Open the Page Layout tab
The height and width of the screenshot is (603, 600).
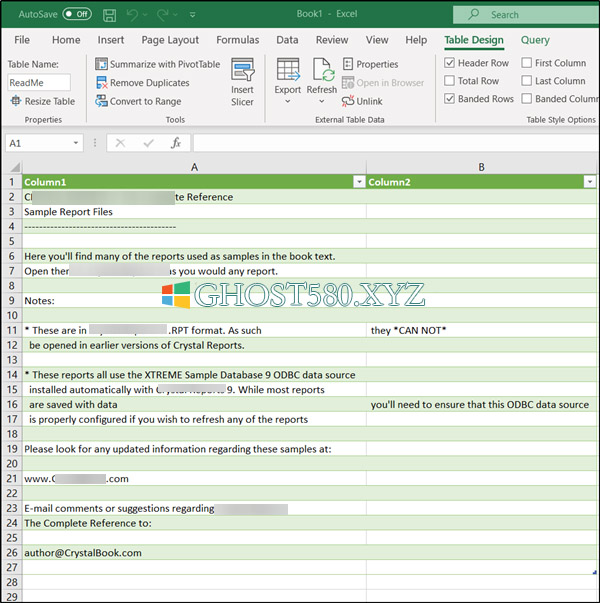[170, 40]
